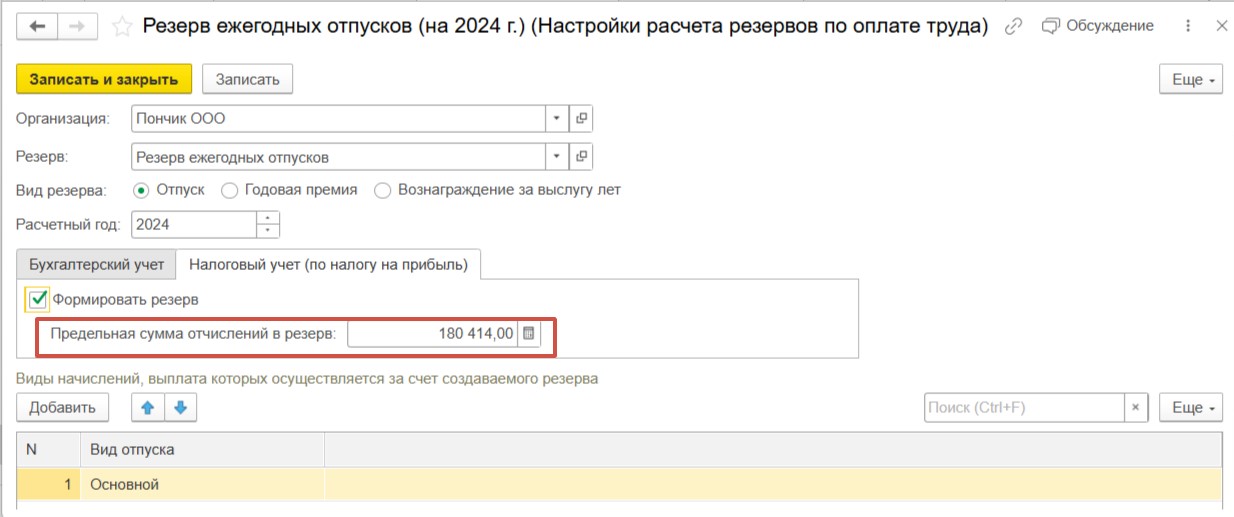Image resolution: width=1234 pixels, height=517 pixels.
Task: Expand the Организация dropdown list
Action: pos(557,119)
